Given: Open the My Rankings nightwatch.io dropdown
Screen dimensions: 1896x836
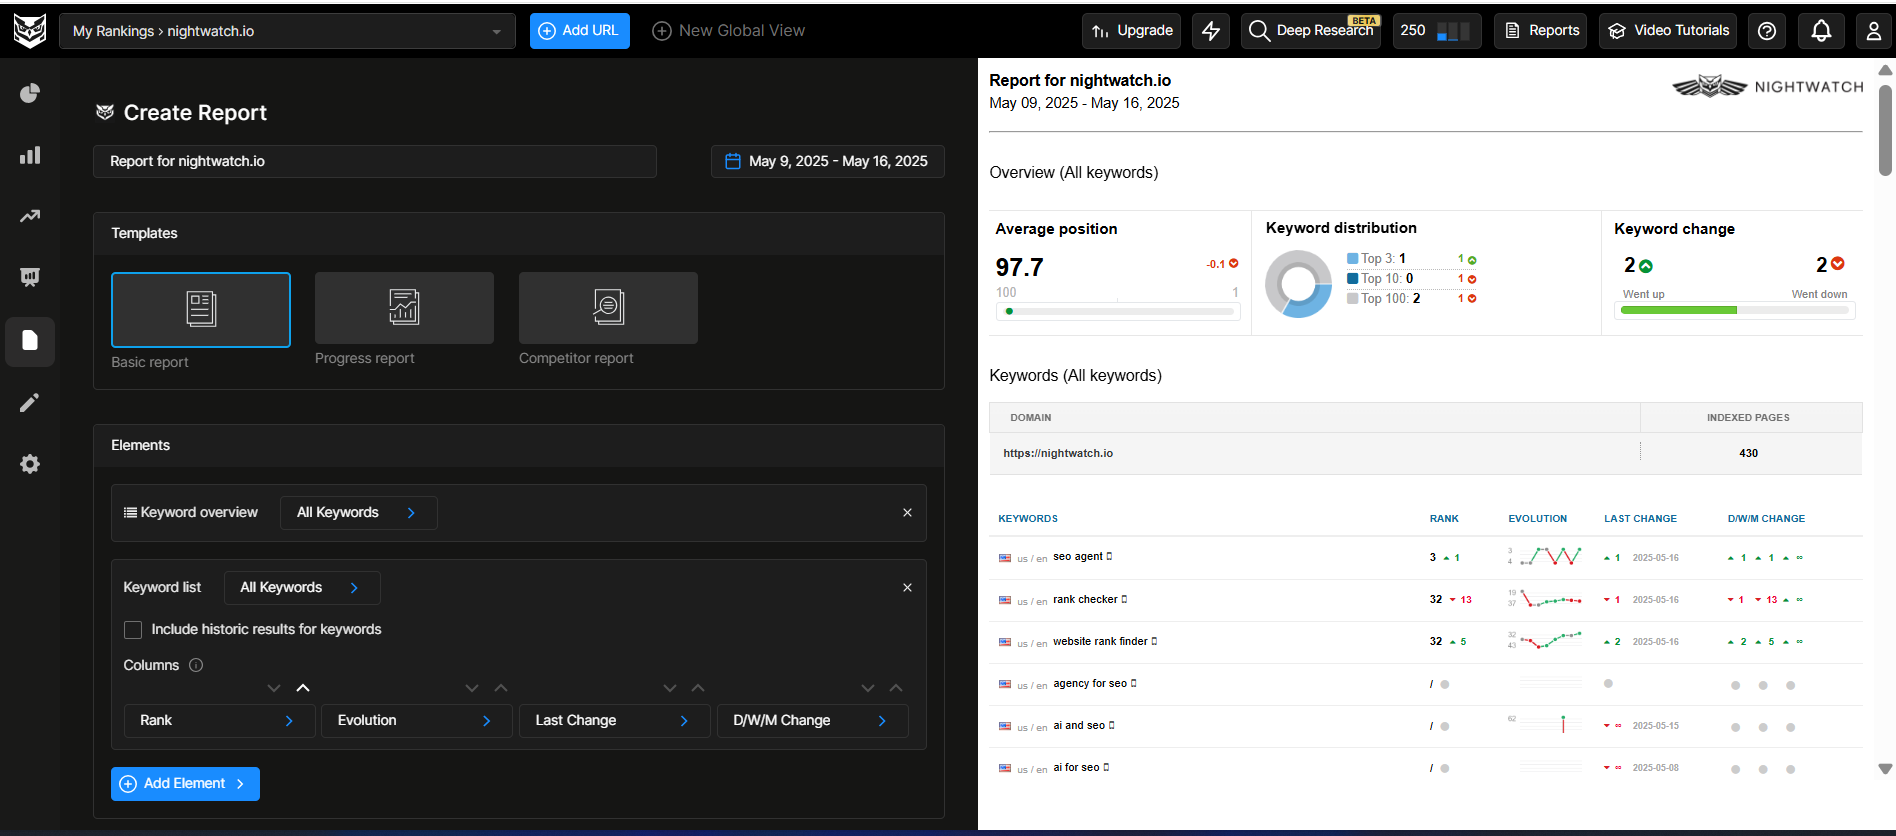Looking at the screenshot, I should (x=287, y=31).
